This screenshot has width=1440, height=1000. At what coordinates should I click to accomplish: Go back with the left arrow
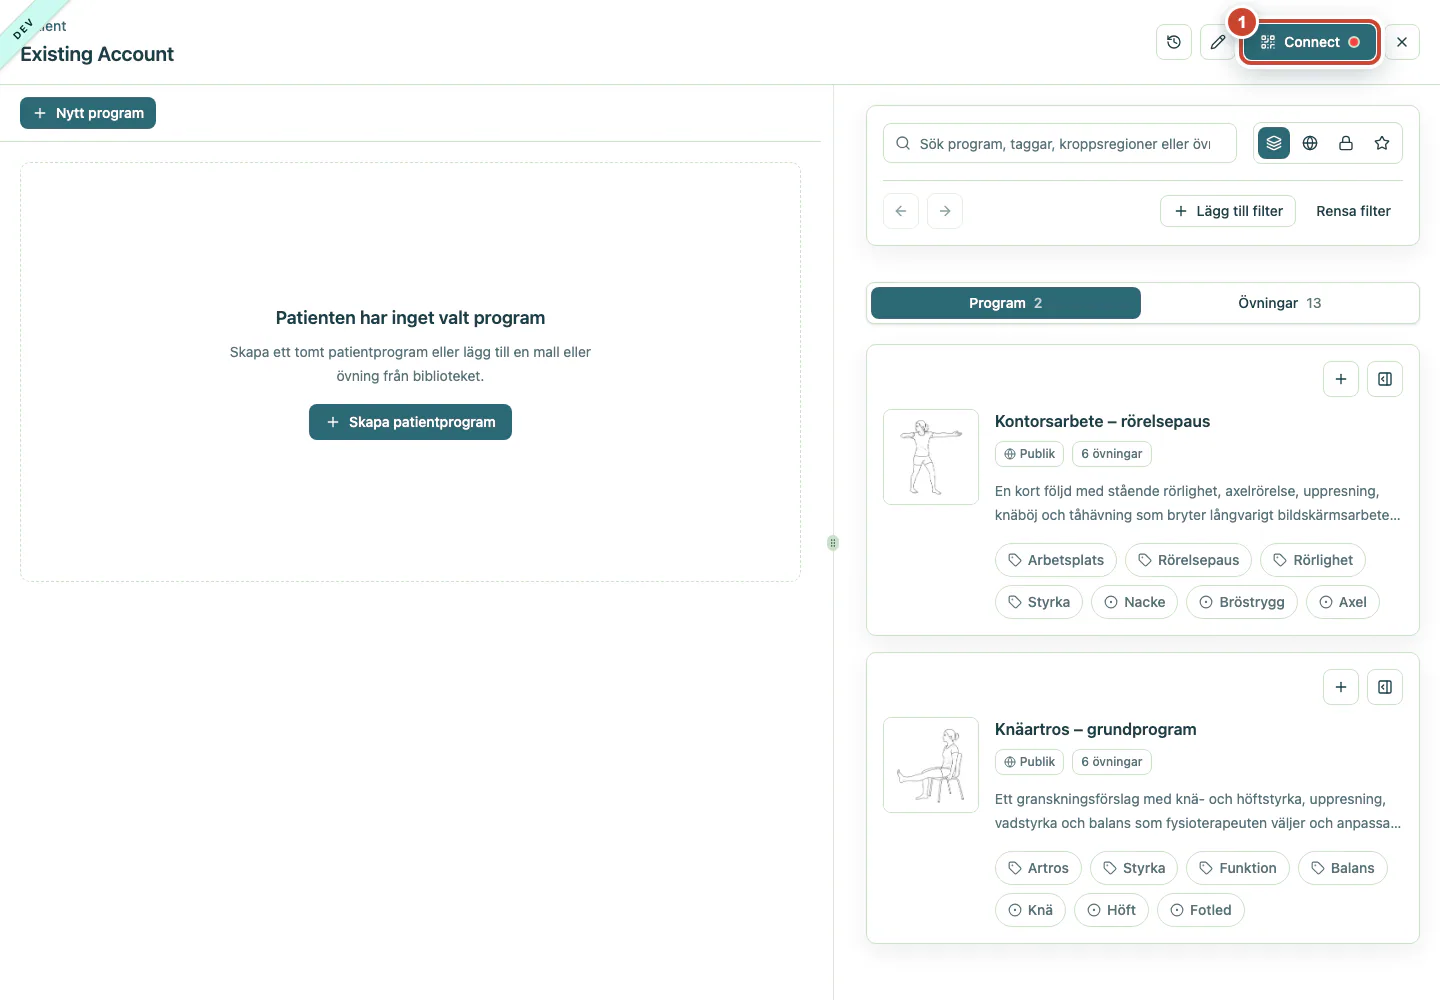[901, 211]
